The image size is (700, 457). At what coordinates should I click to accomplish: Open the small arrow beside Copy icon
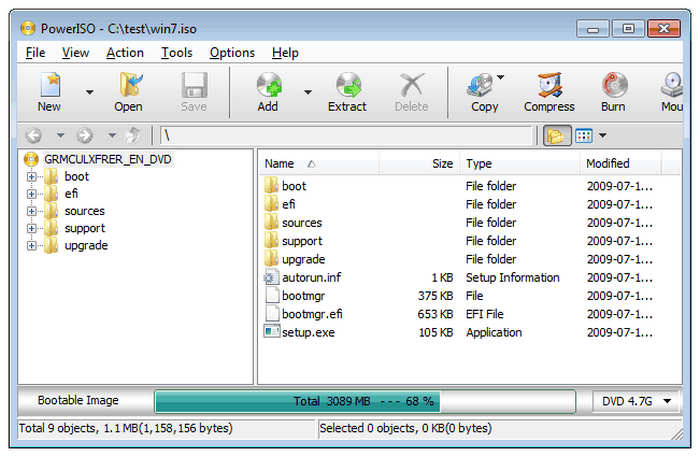[500, 77]
